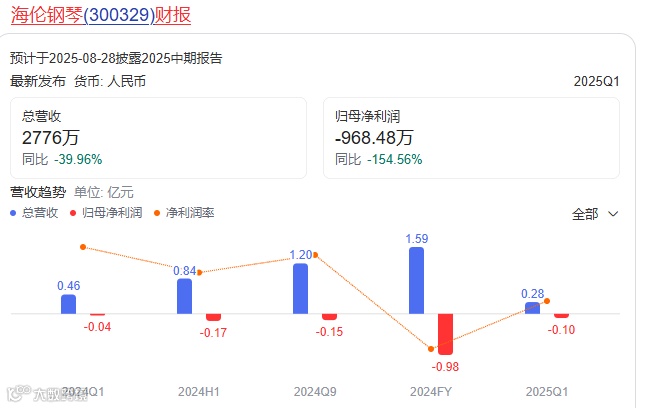664x408 pixels.
Task: Click the 2024Q9 blue revenue bar
Action: [300, 289]
